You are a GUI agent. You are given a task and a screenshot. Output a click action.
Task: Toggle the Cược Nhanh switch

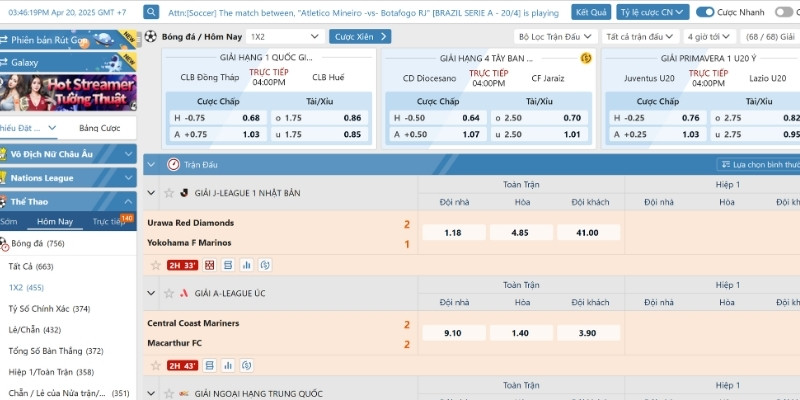(x=705, y=12)
